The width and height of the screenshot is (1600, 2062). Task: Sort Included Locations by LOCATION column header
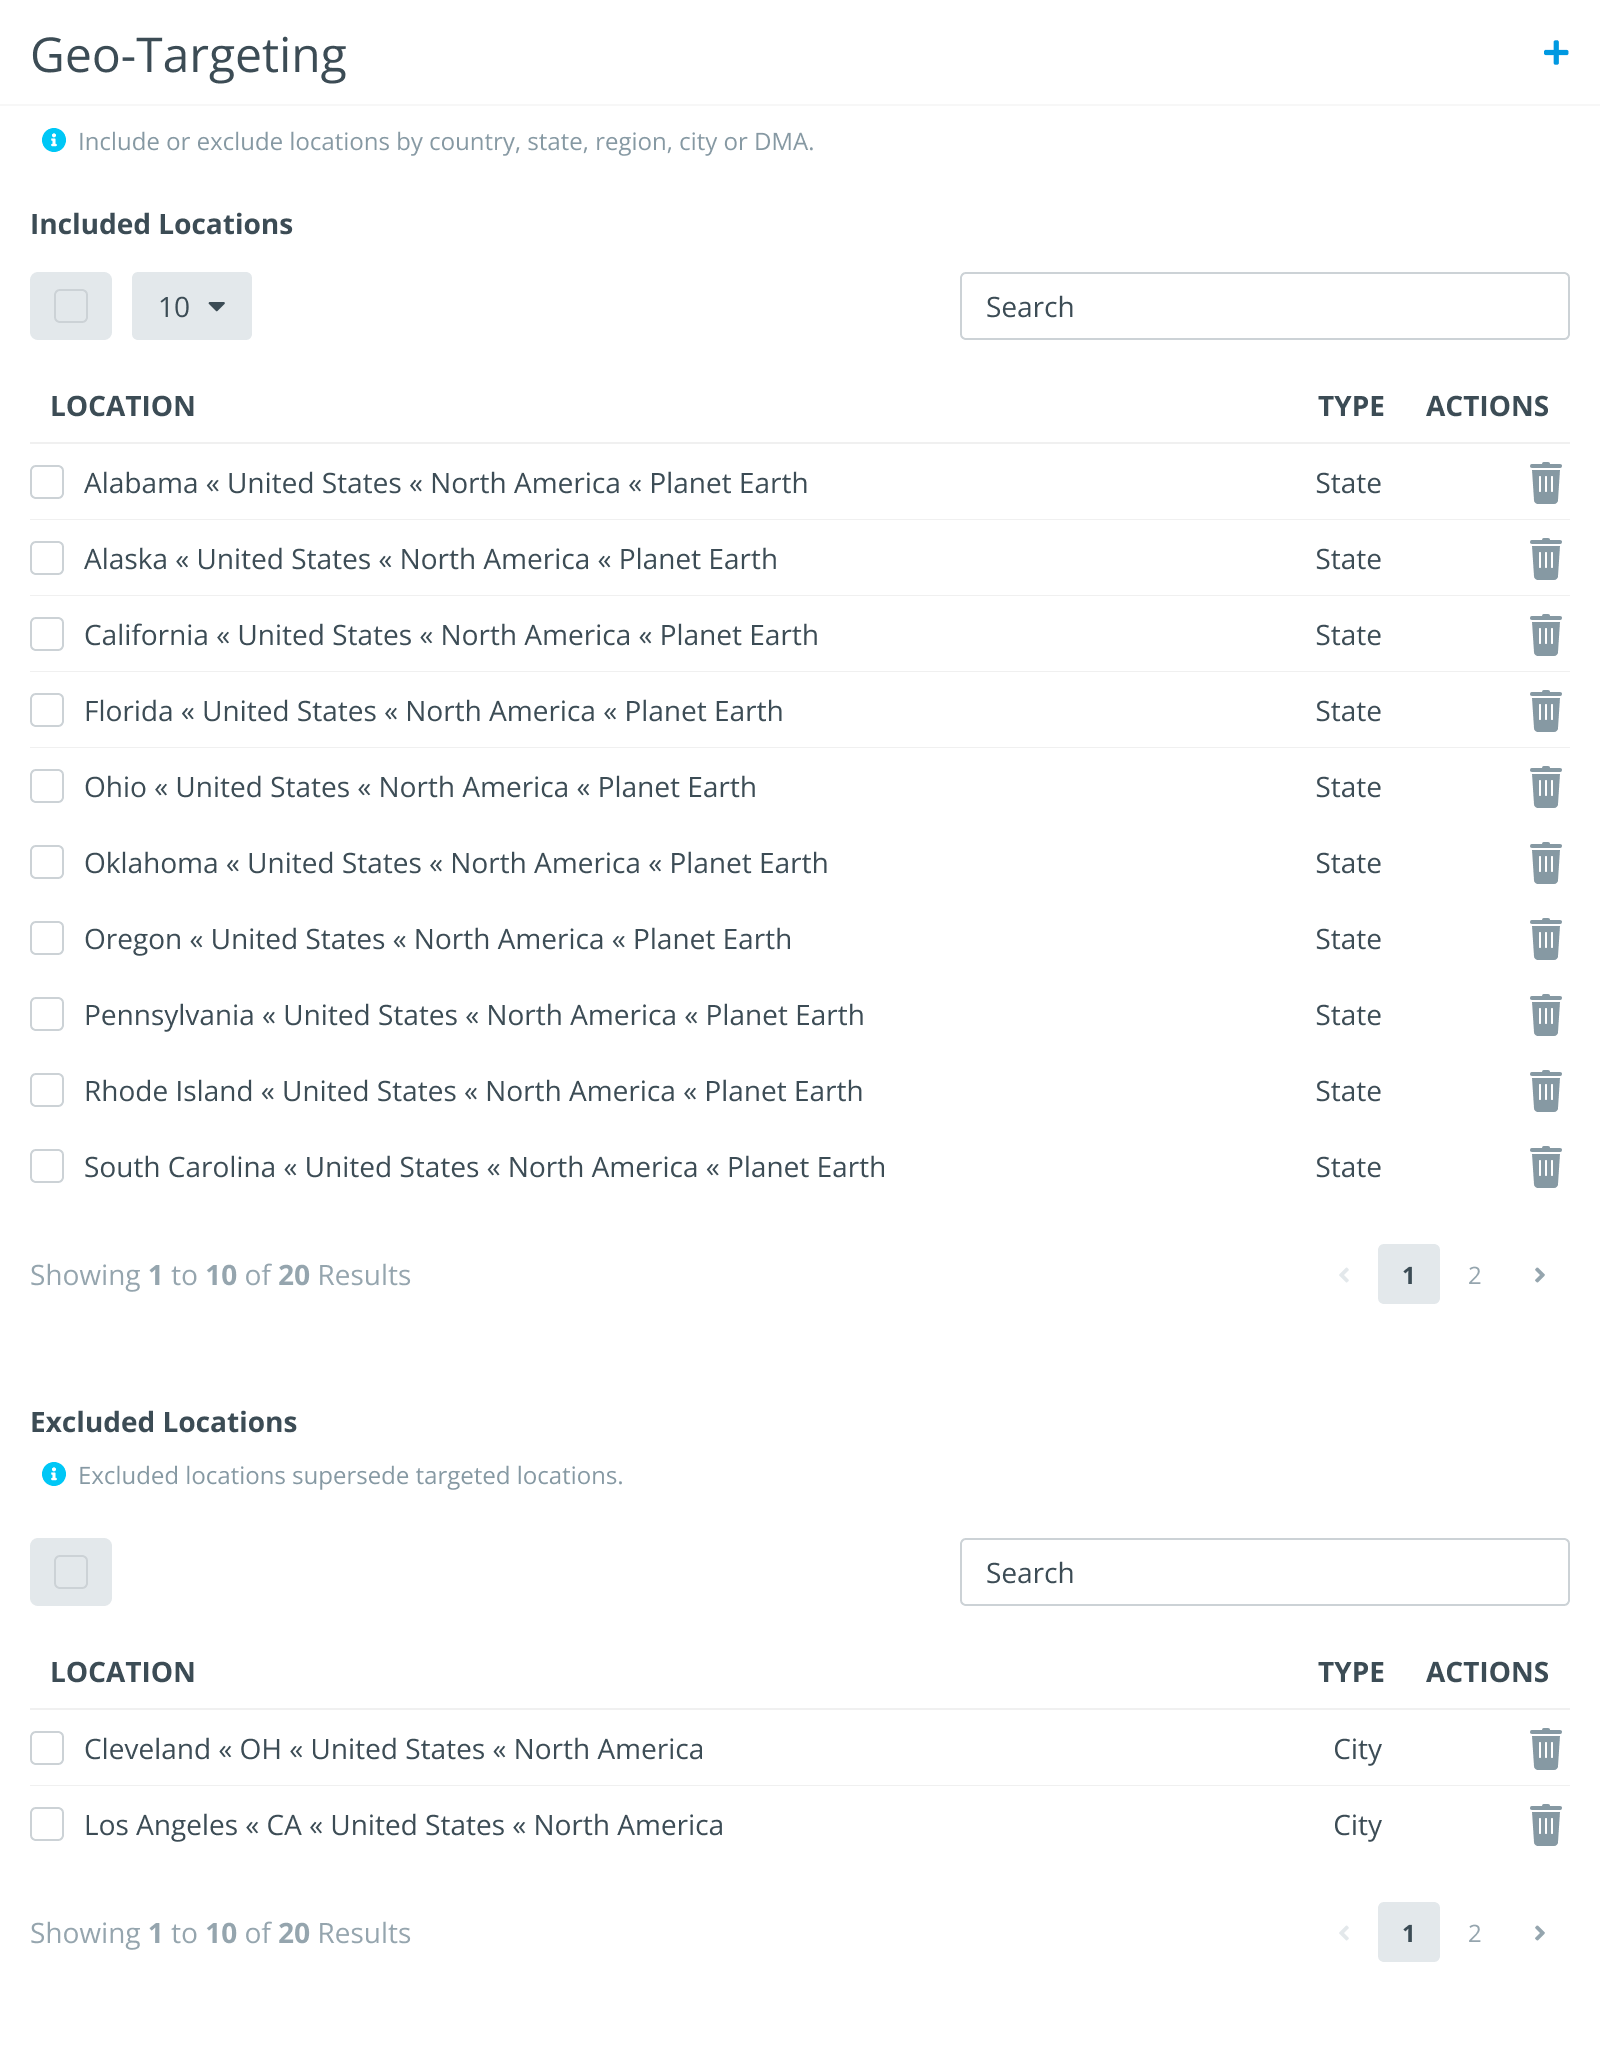click(123, 406)
